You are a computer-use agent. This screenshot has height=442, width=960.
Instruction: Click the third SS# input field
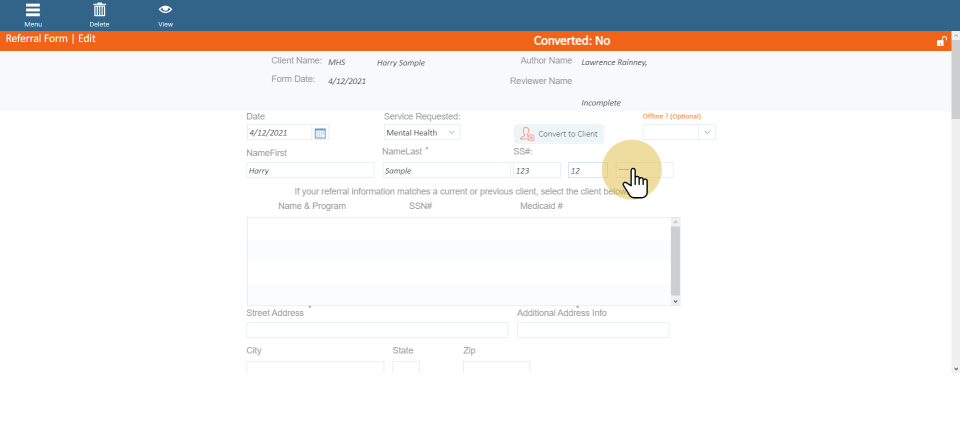(x=646, y=171)
